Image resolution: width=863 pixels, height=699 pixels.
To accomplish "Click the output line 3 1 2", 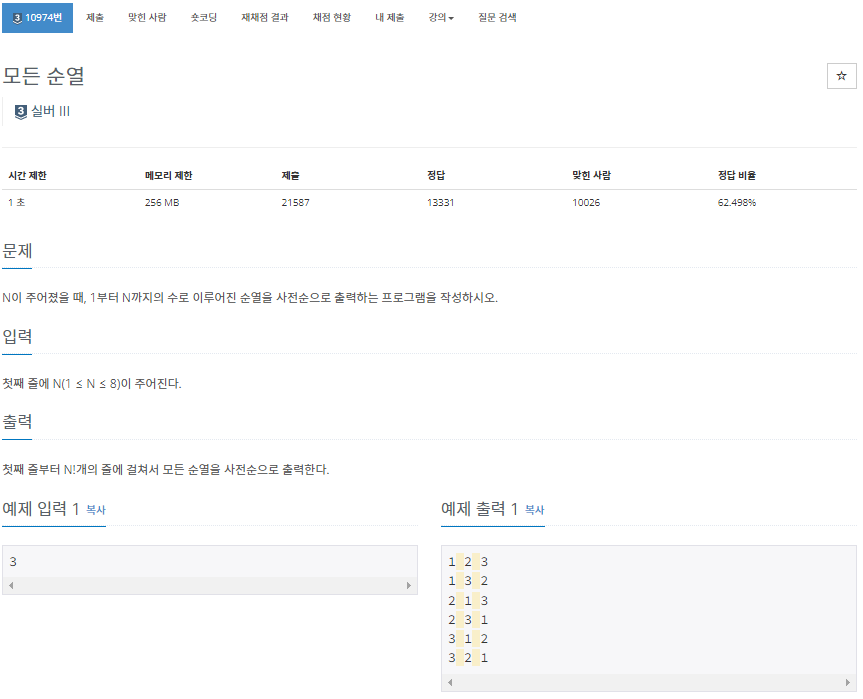I will click(468, 638).
